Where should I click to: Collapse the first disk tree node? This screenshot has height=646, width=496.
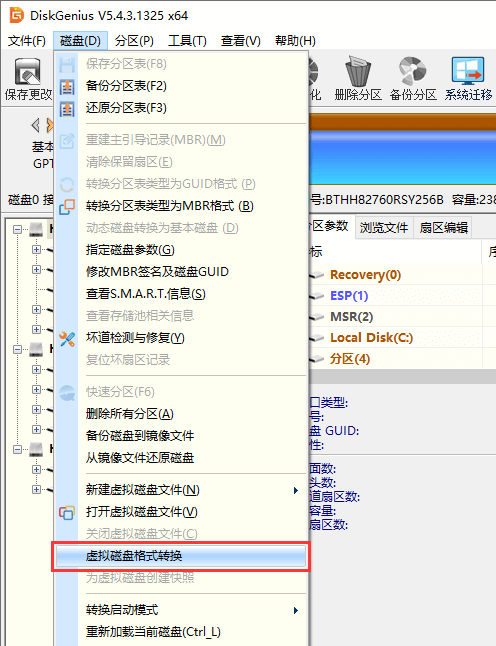tap(17, 229)
